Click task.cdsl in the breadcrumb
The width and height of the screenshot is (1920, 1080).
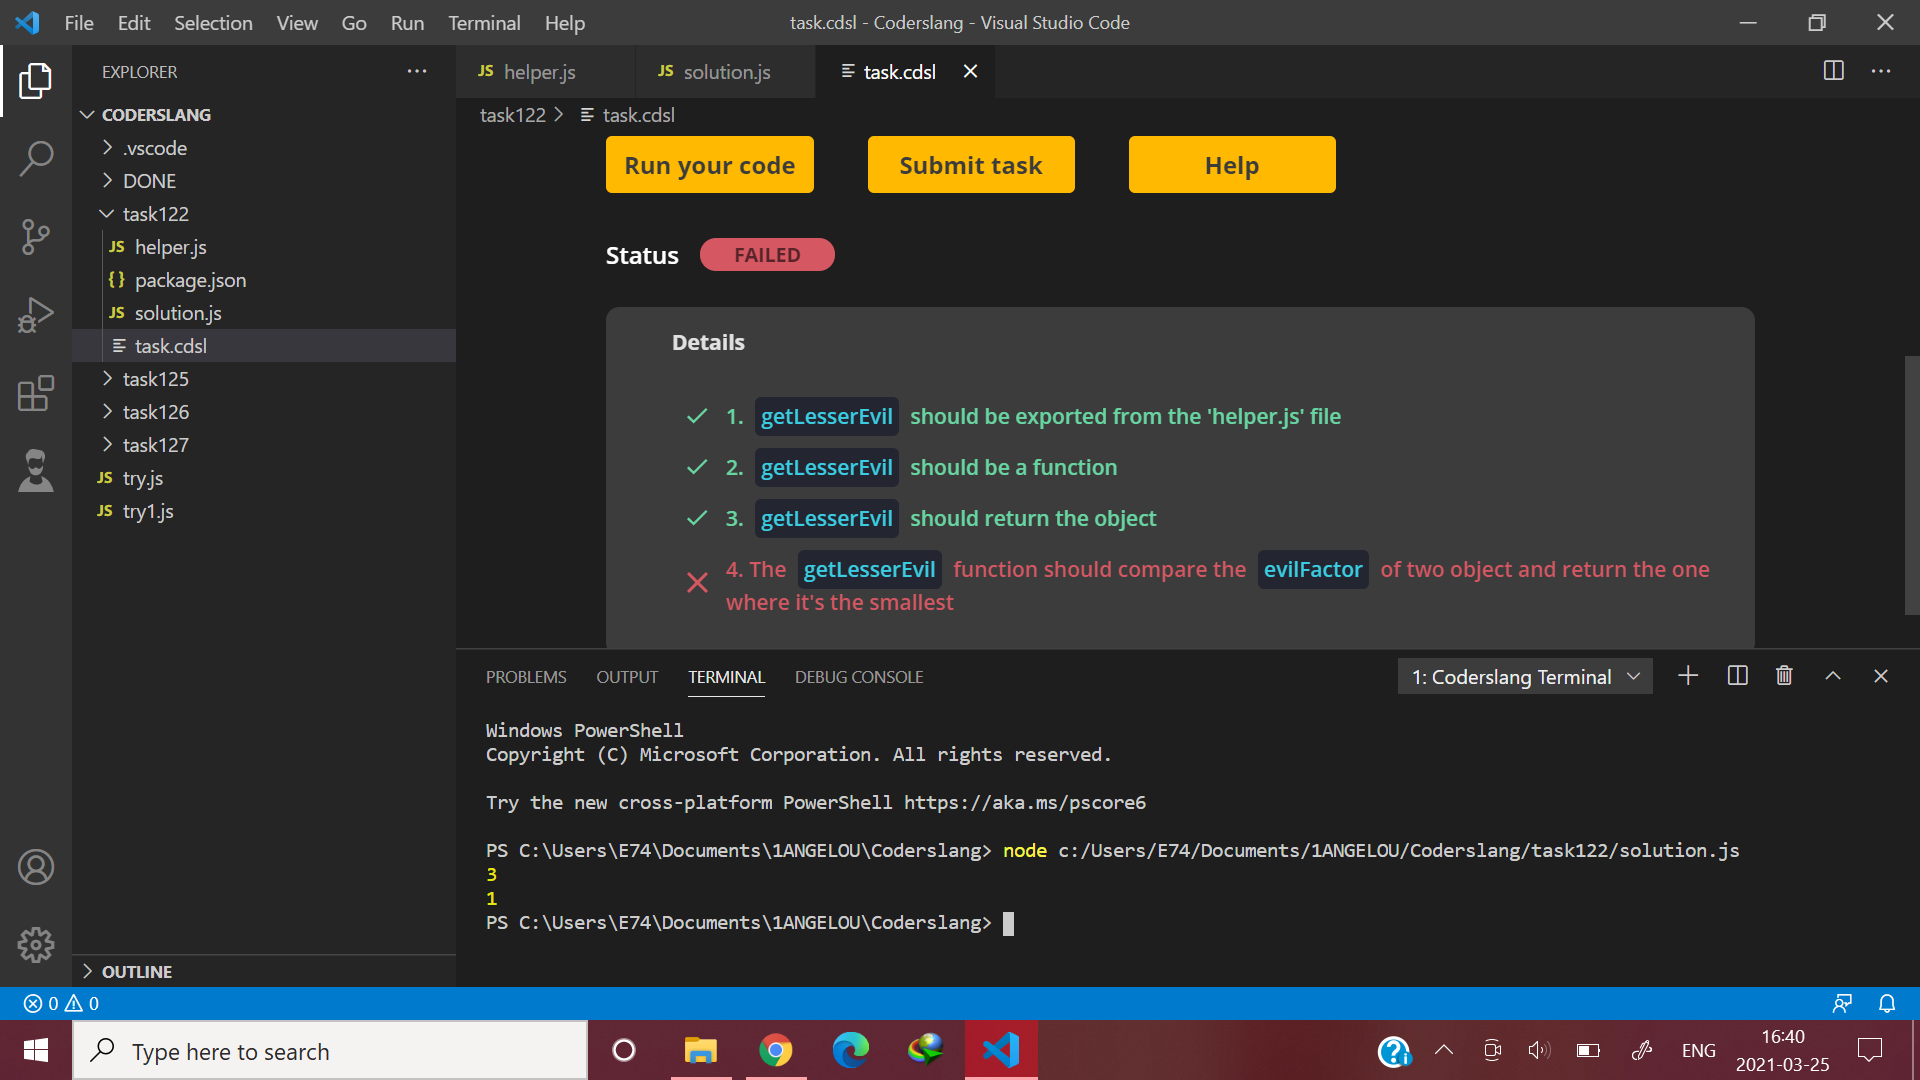[639, 115]
